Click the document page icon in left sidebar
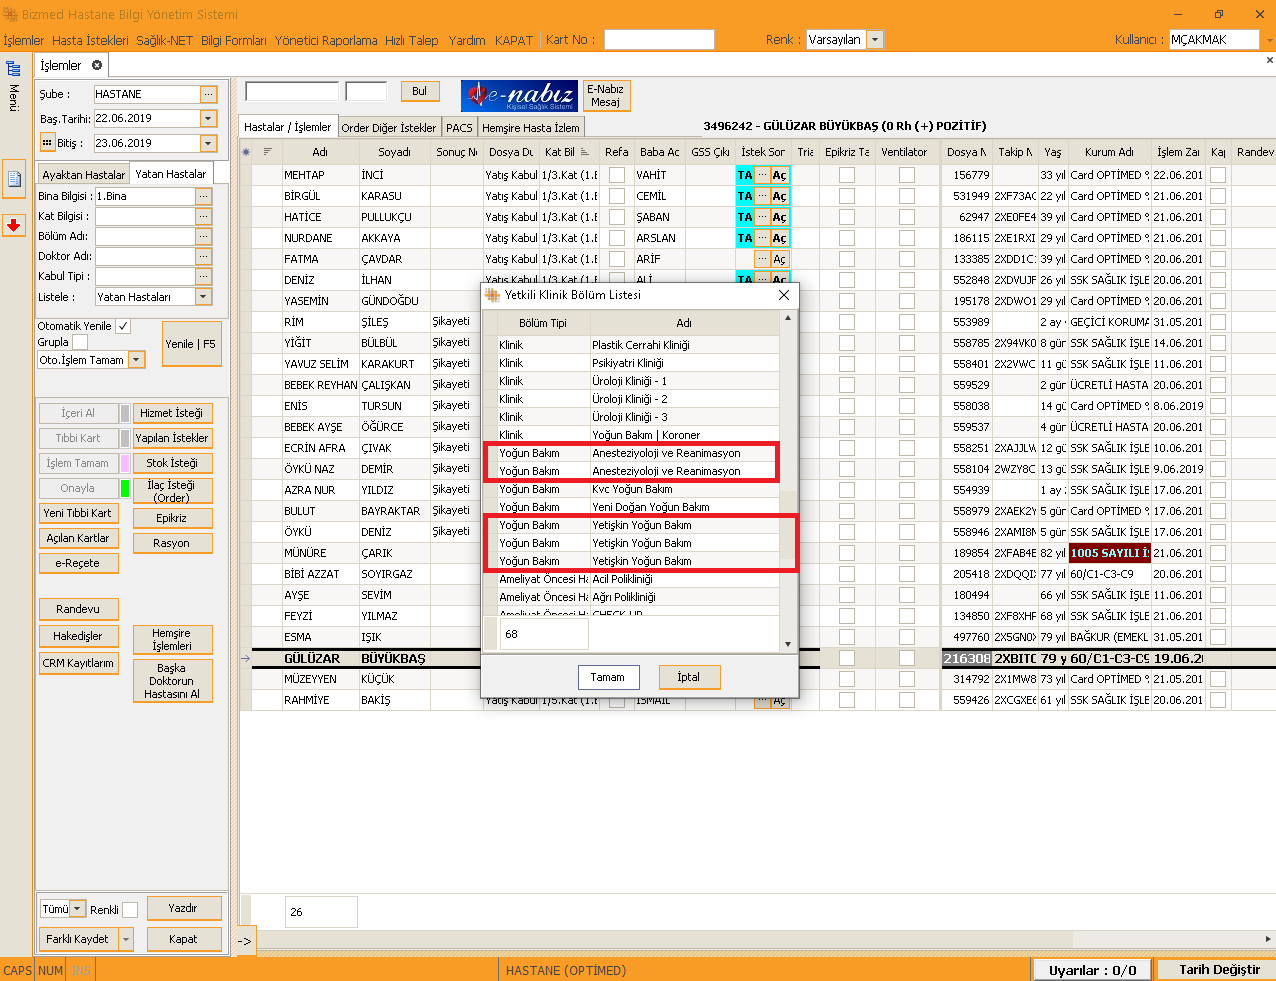 pyautogui.click(x=14, y=179)
